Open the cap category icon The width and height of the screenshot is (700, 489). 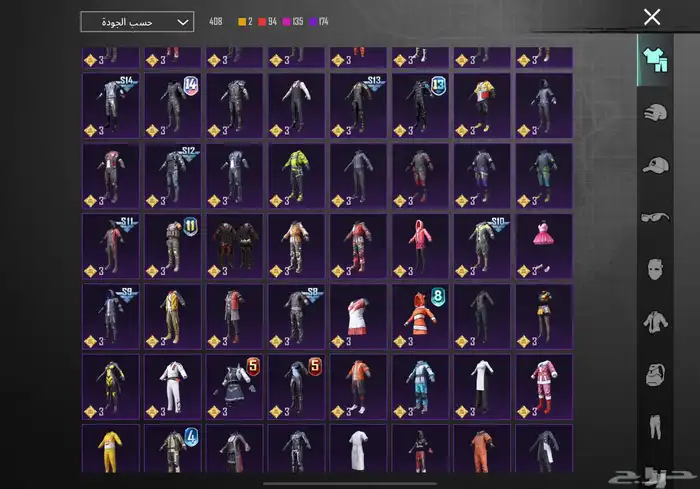coord(654,164)
